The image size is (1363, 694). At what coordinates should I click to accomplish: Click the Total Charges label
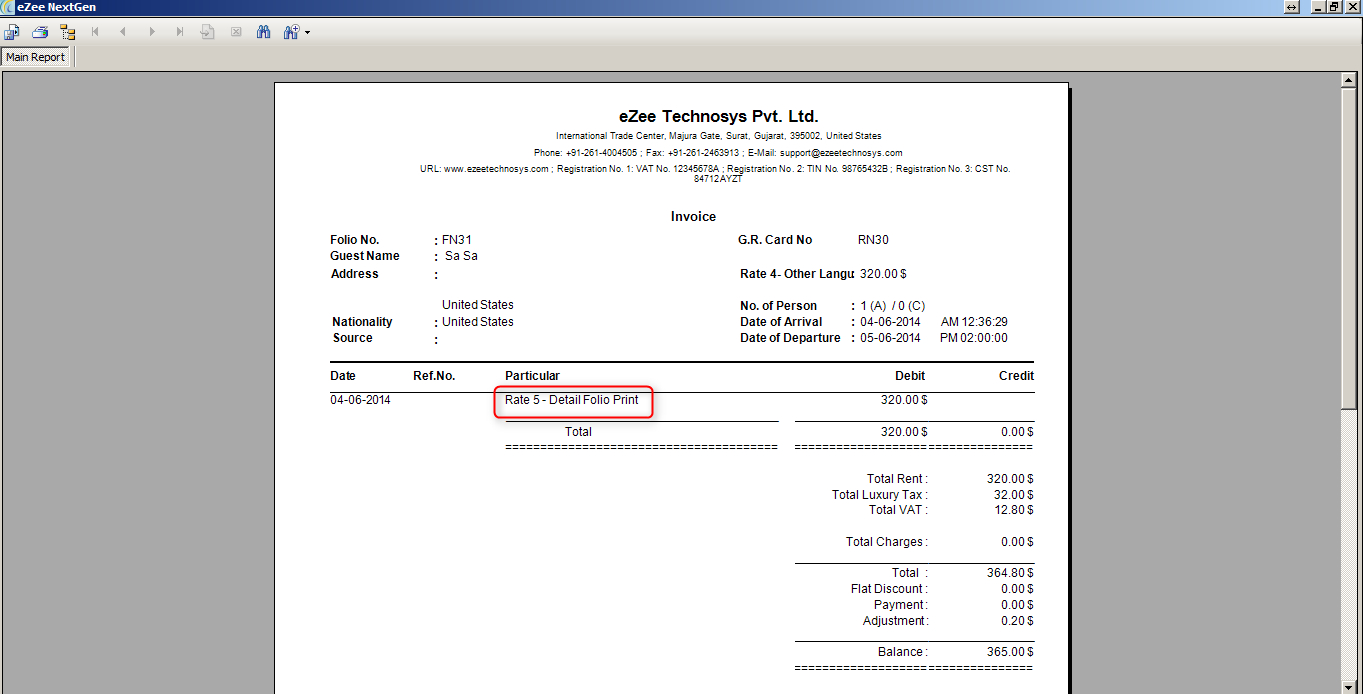[x=886, y=542]
